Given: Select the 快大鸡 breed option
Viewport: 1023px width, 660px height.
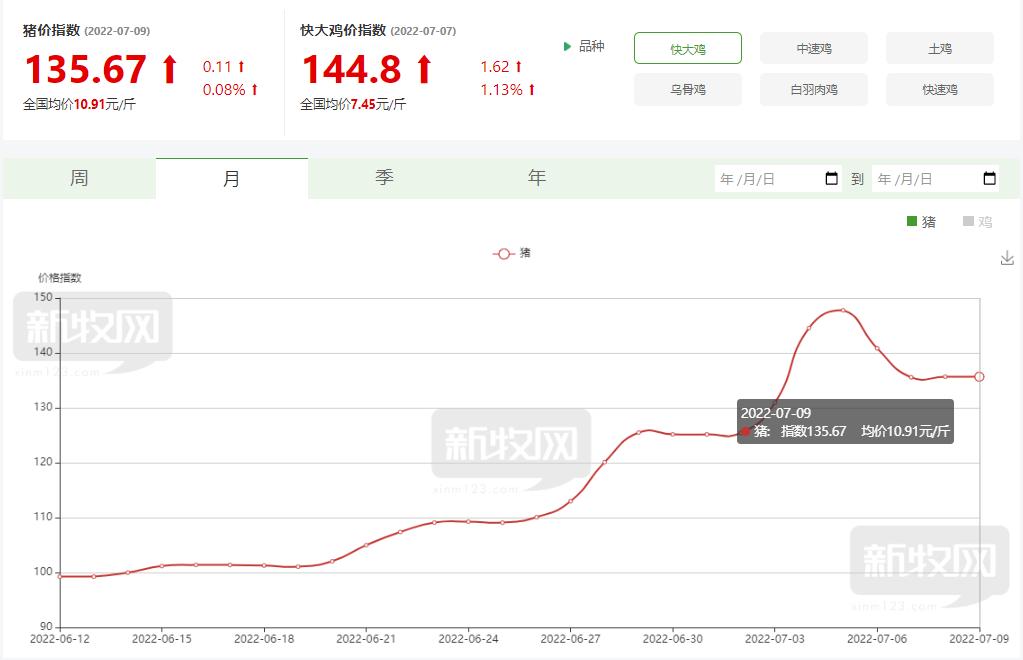Looking at the screenshot, I should (687, 48).
